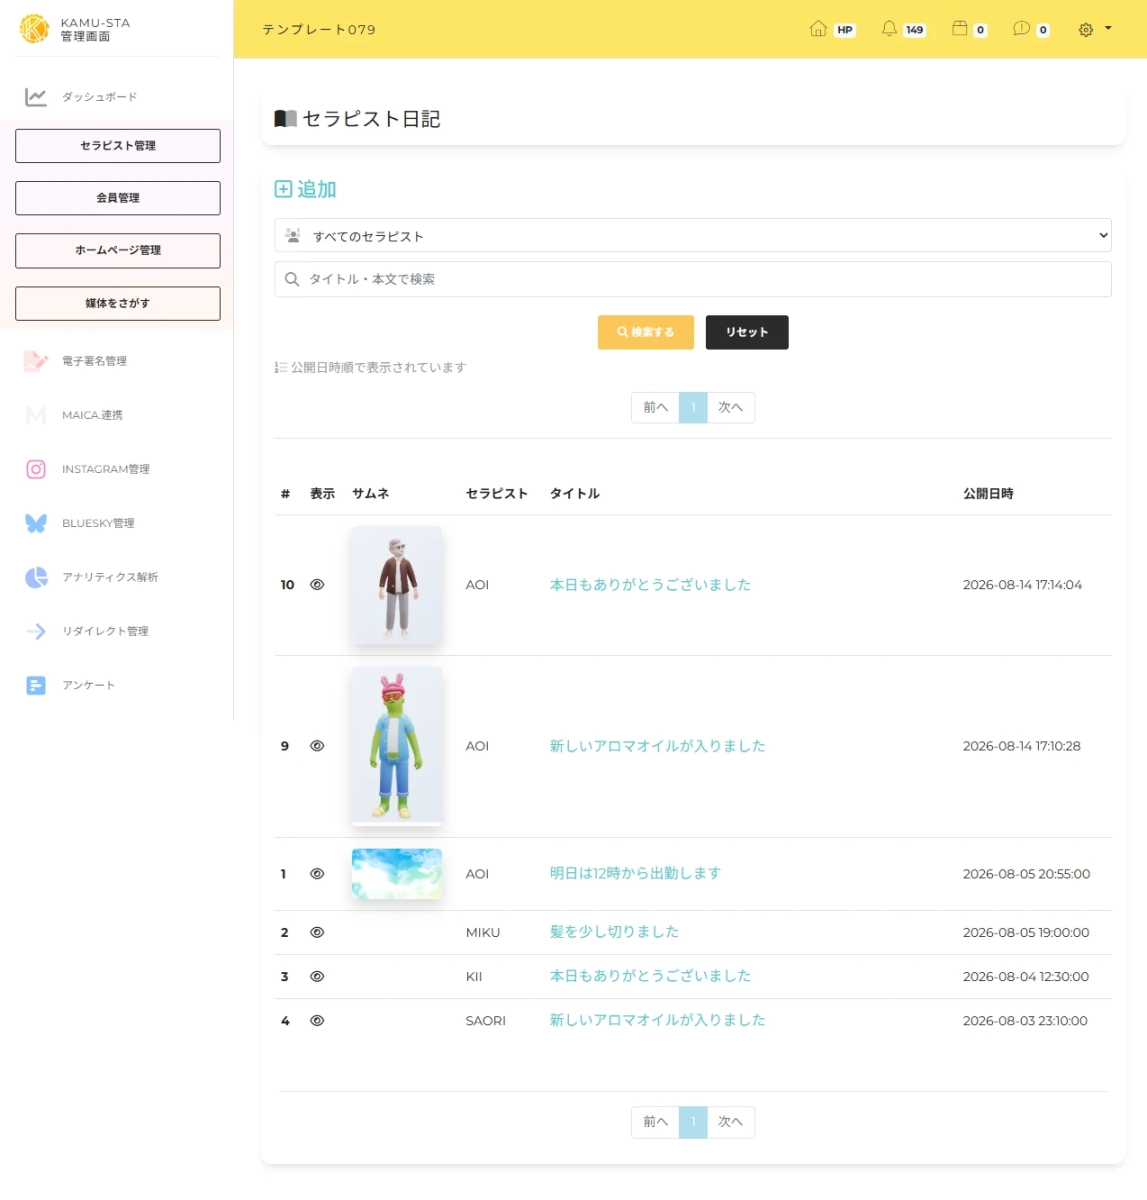
Task: Toggle visibility eye for SAORI's entry
Action: [x=317, y=1021]
